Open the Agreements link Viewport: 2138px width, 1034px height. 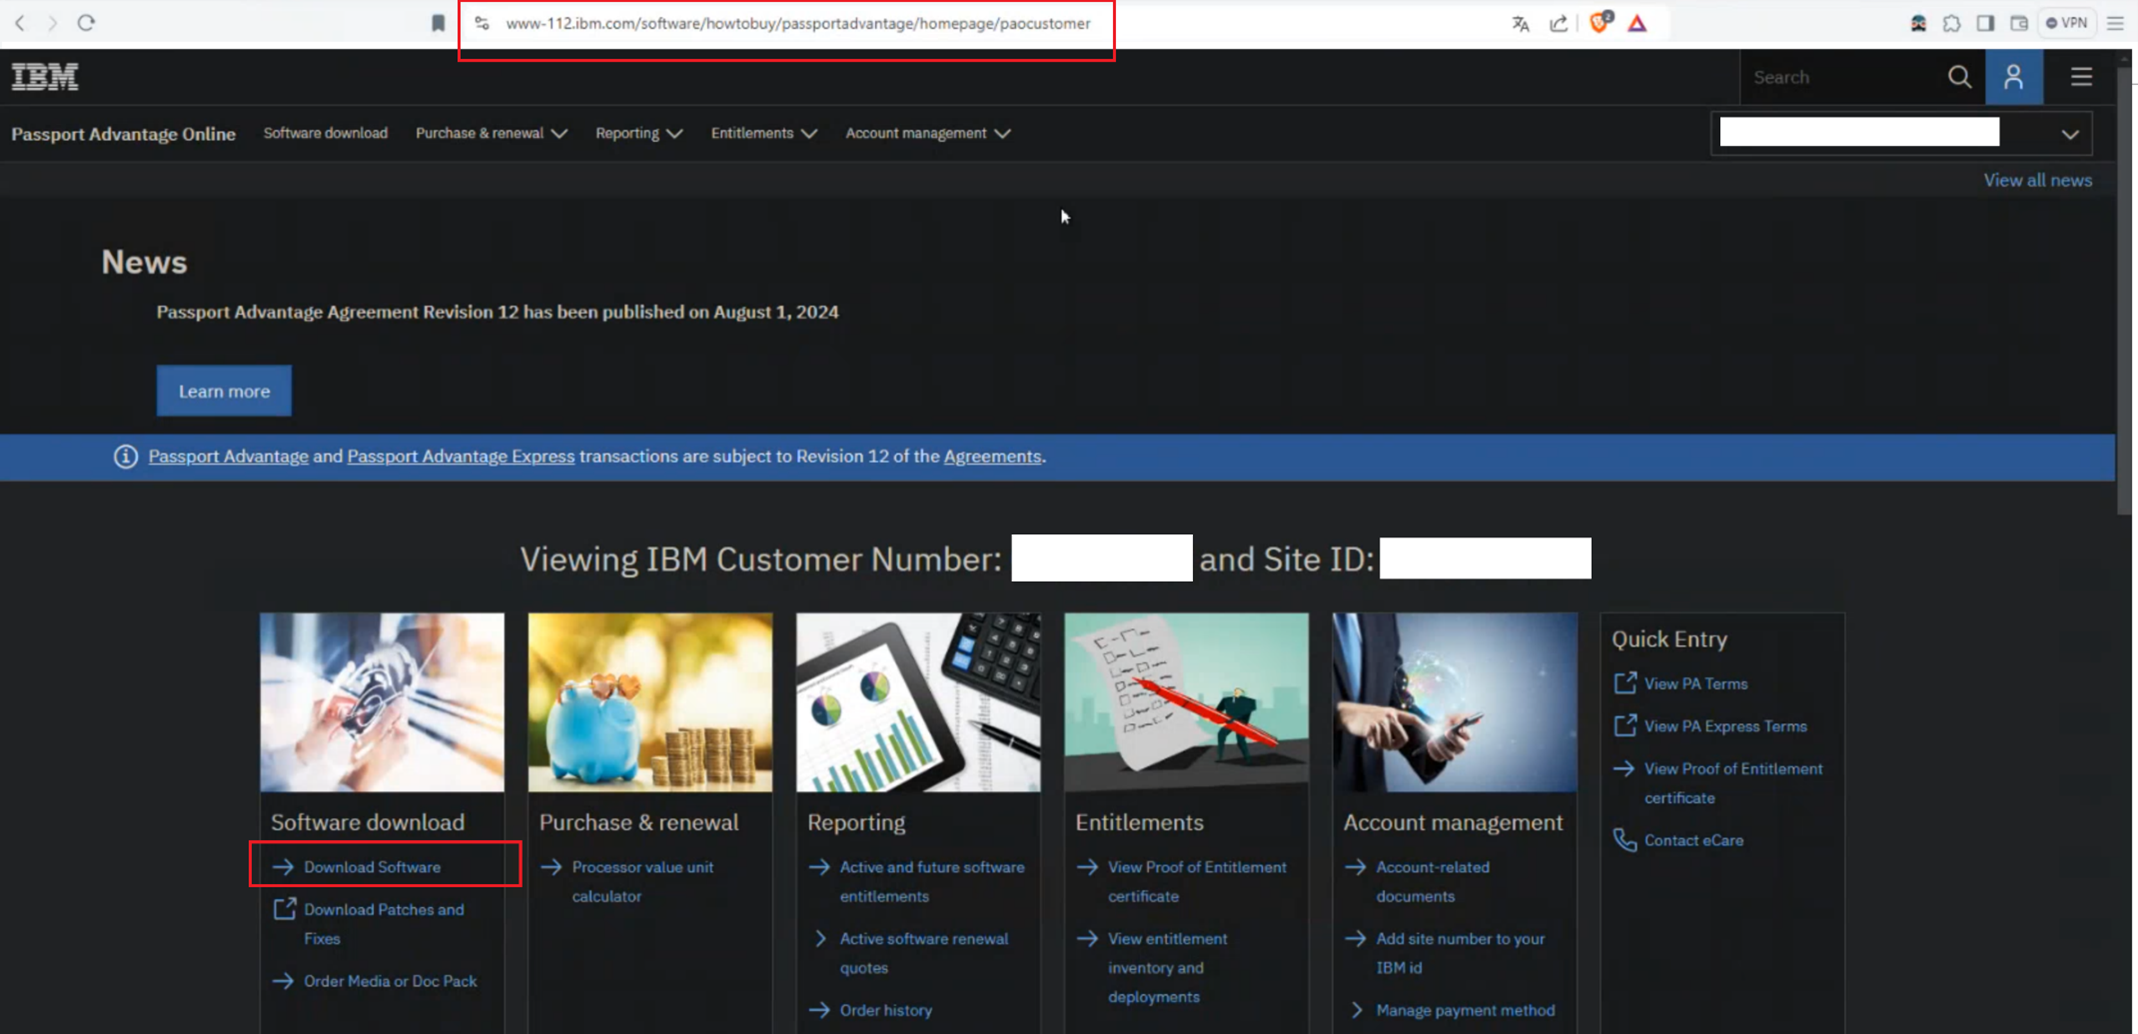pyautogui.click(x=992, y=456)
